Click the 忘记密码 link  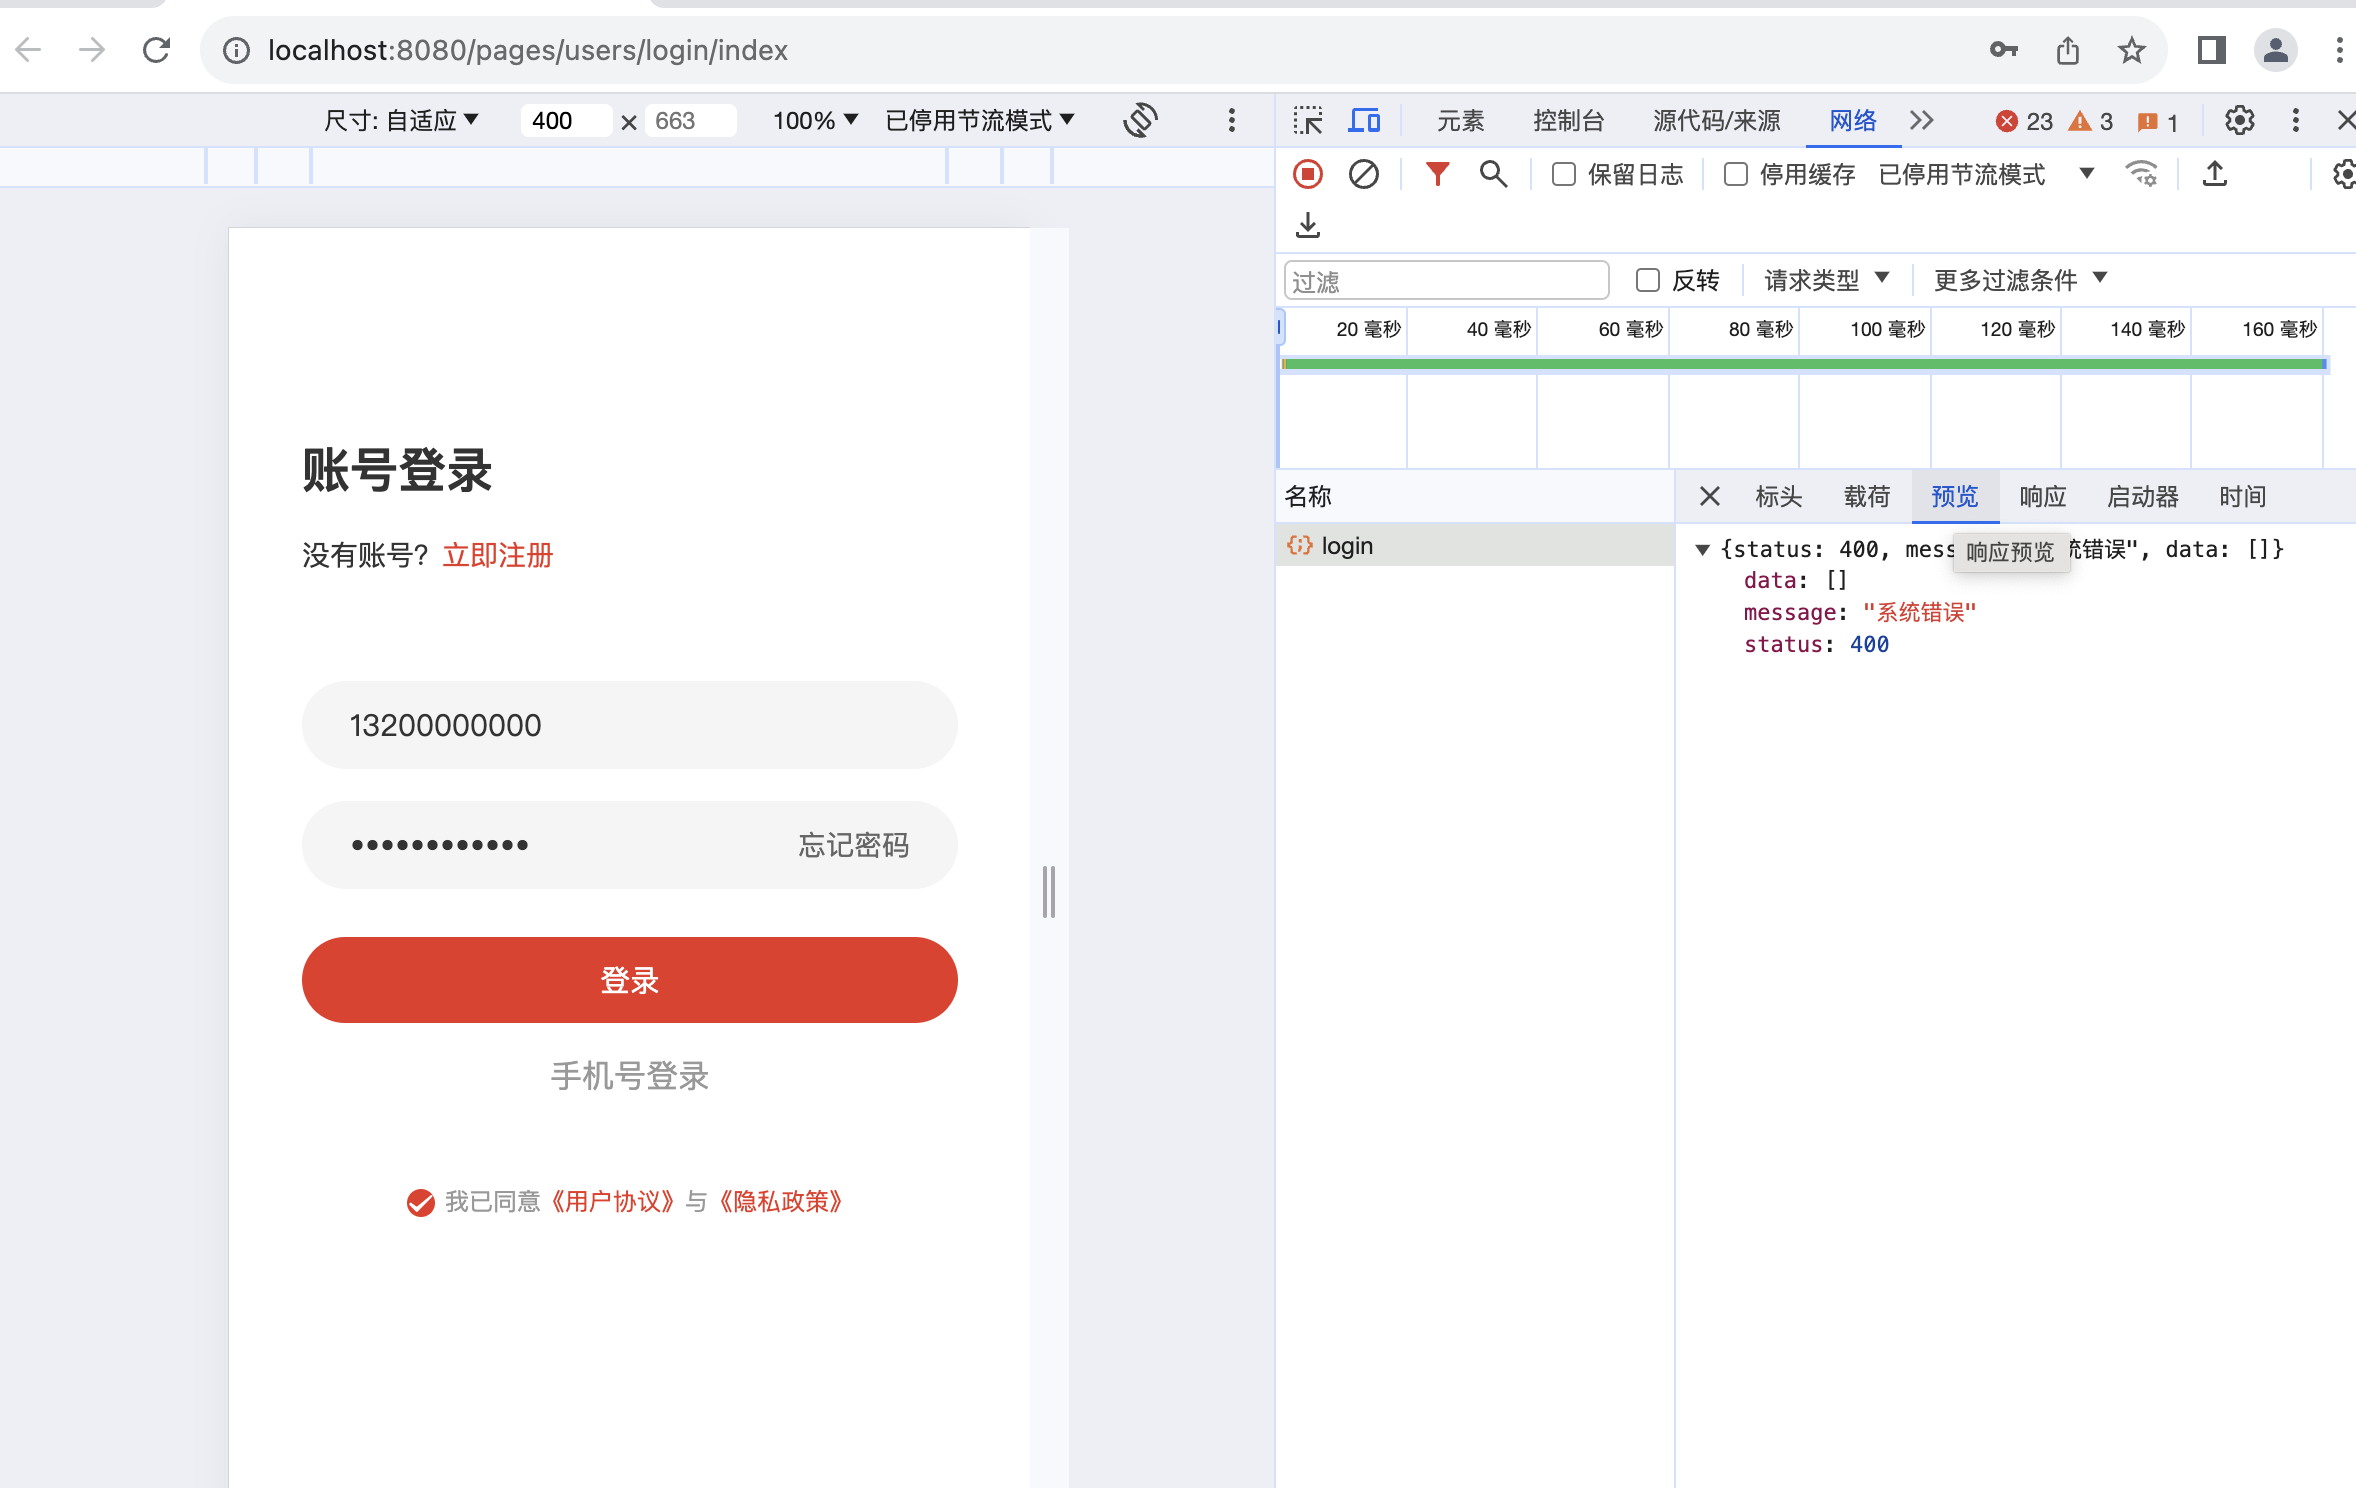click(854, 845)
